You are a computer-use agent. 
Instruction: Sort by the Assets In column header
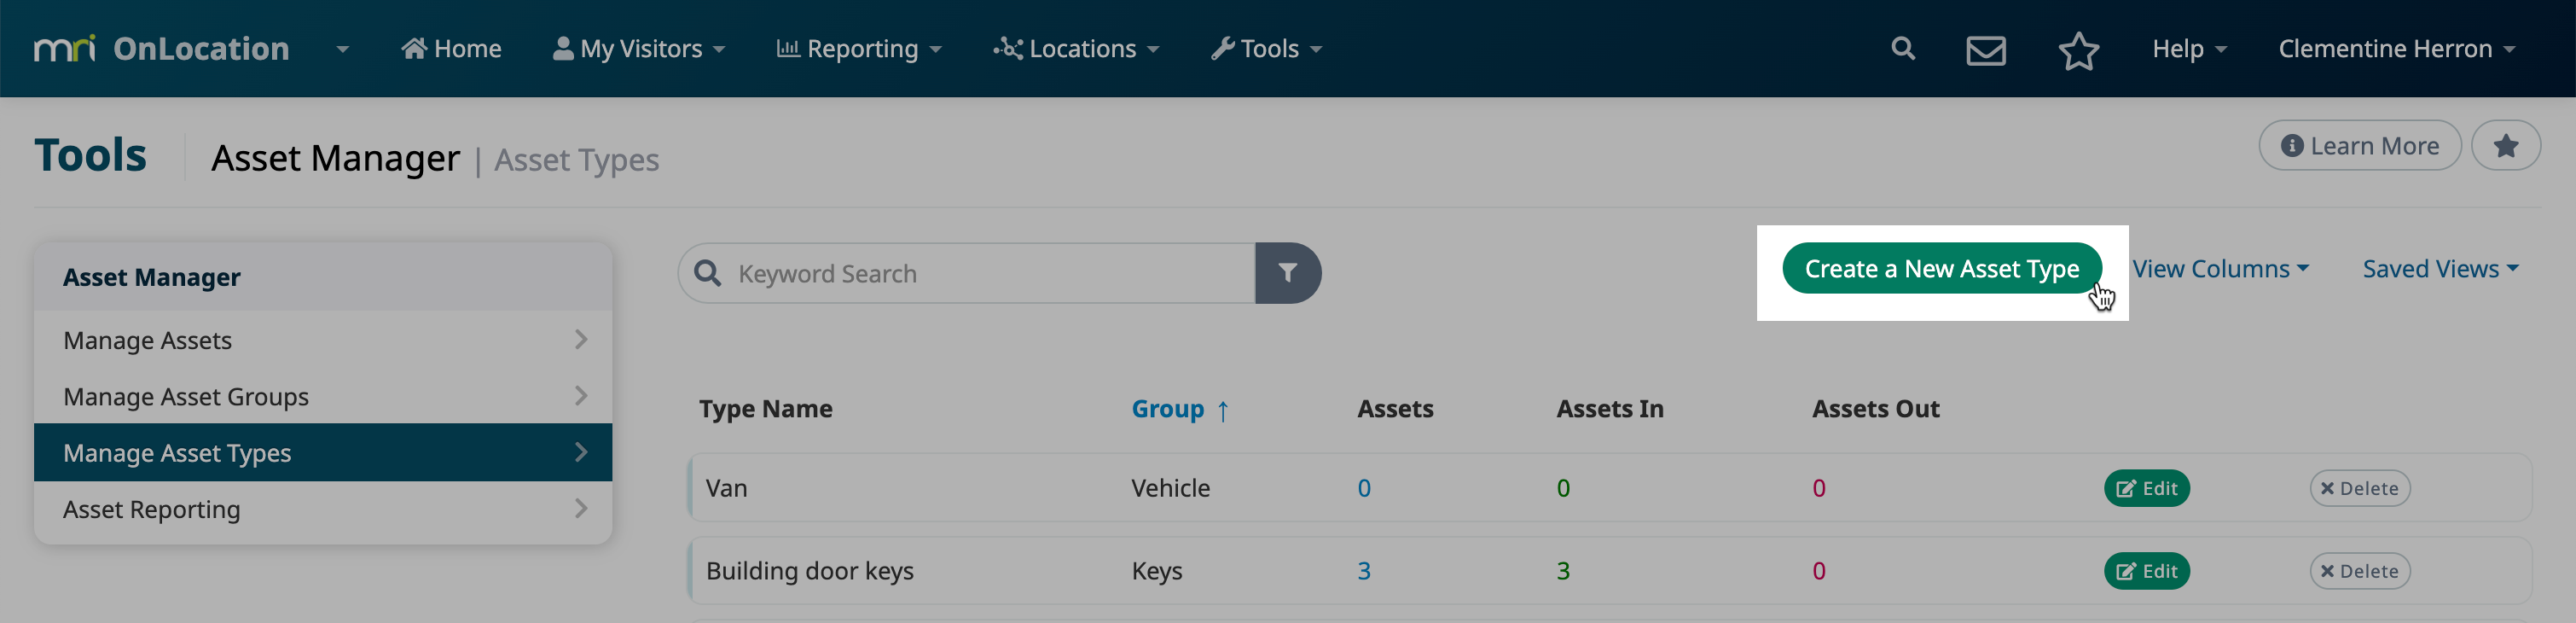tap(1609, 408)
